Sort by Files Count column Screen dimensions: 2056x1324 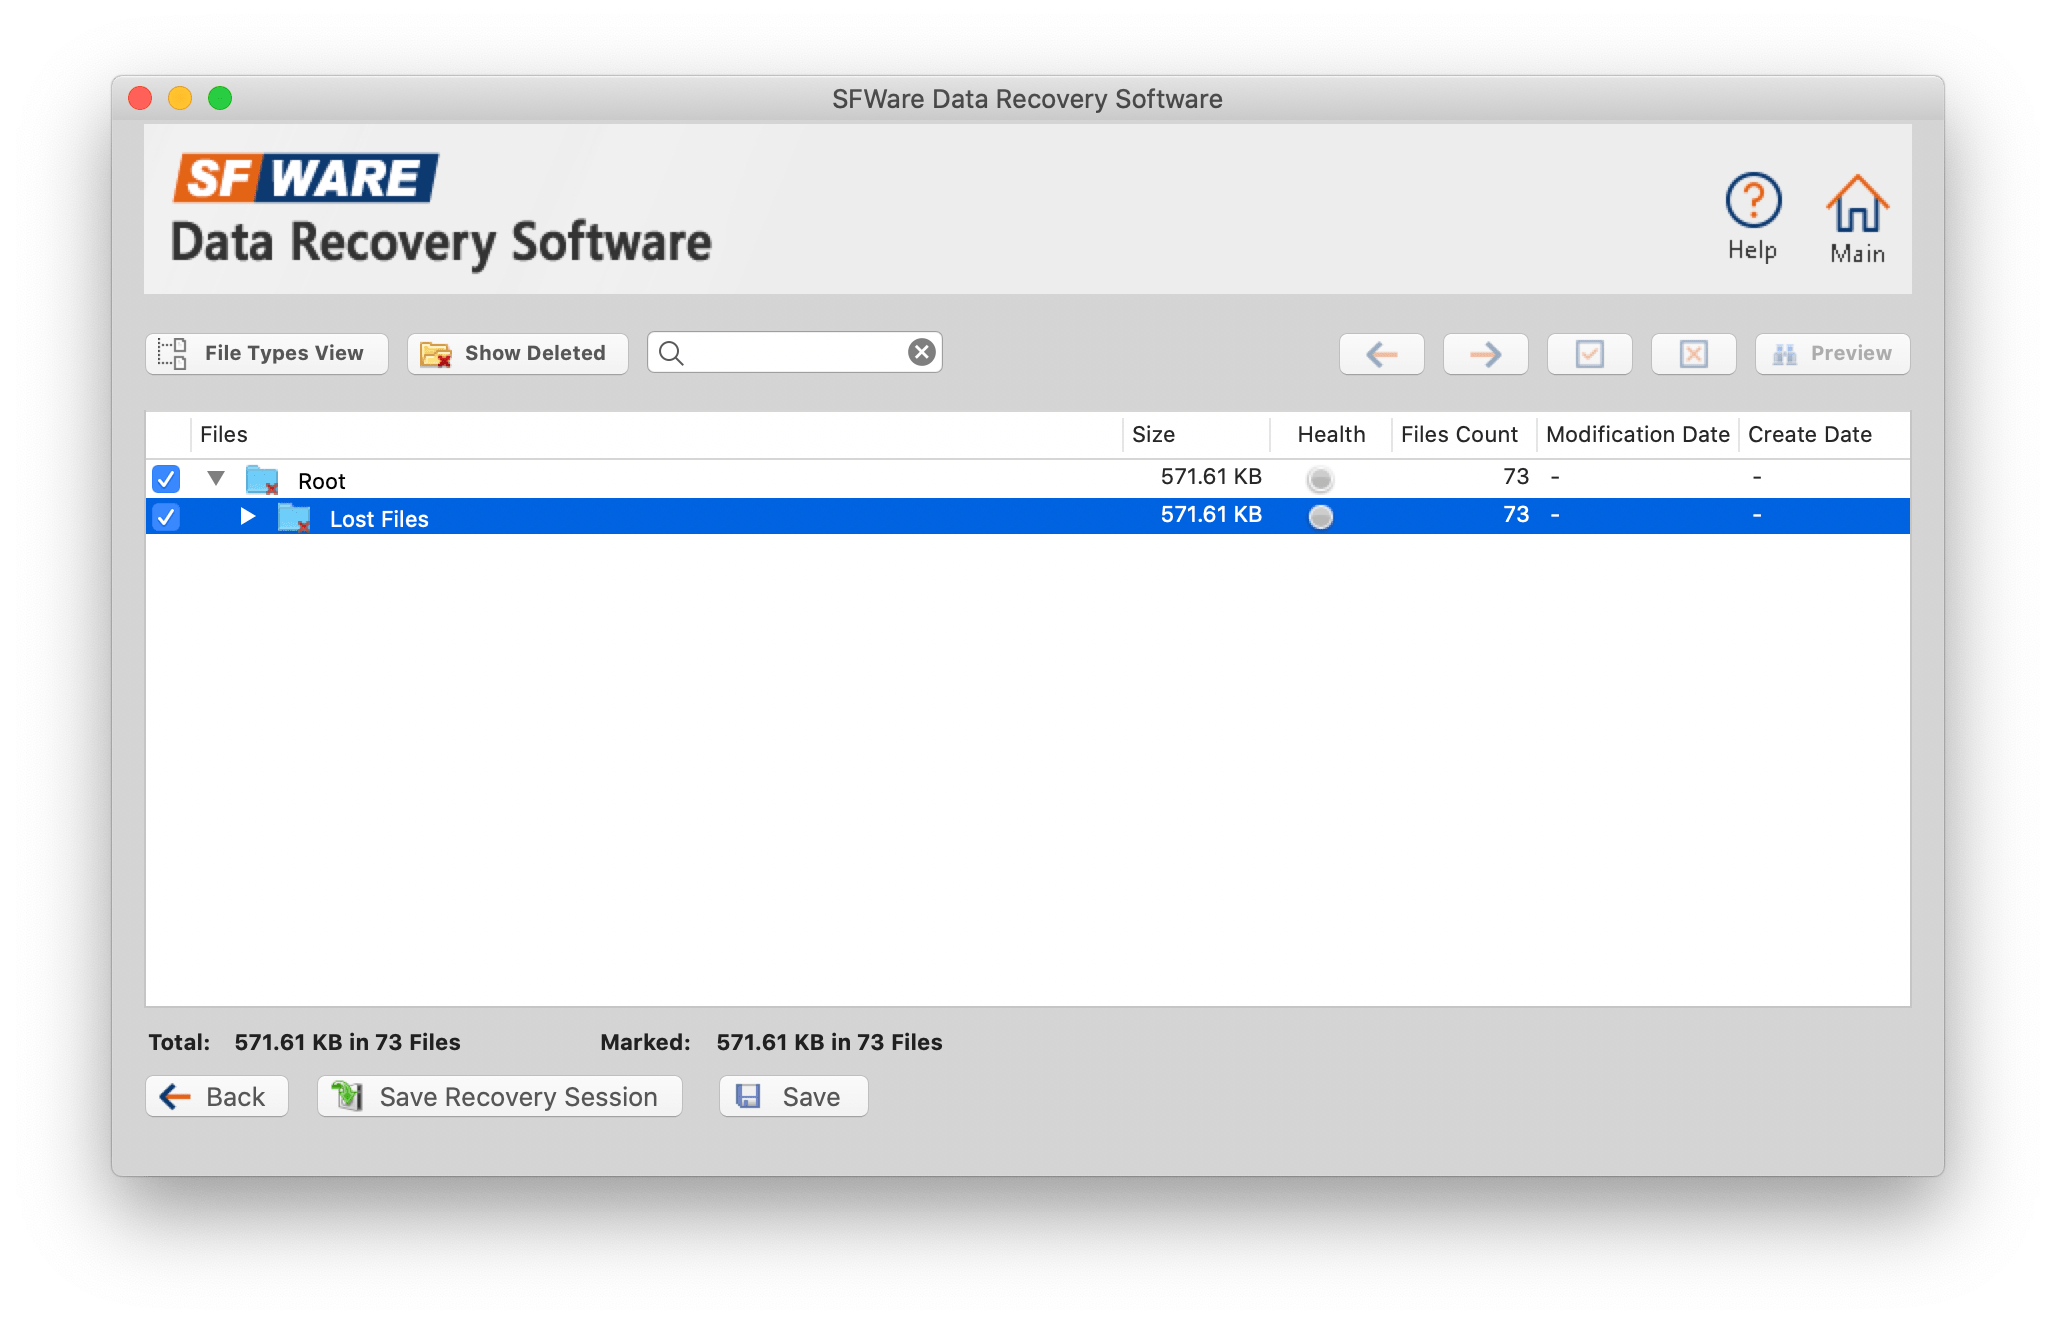pyautogui.click(x=1464, y=435)
